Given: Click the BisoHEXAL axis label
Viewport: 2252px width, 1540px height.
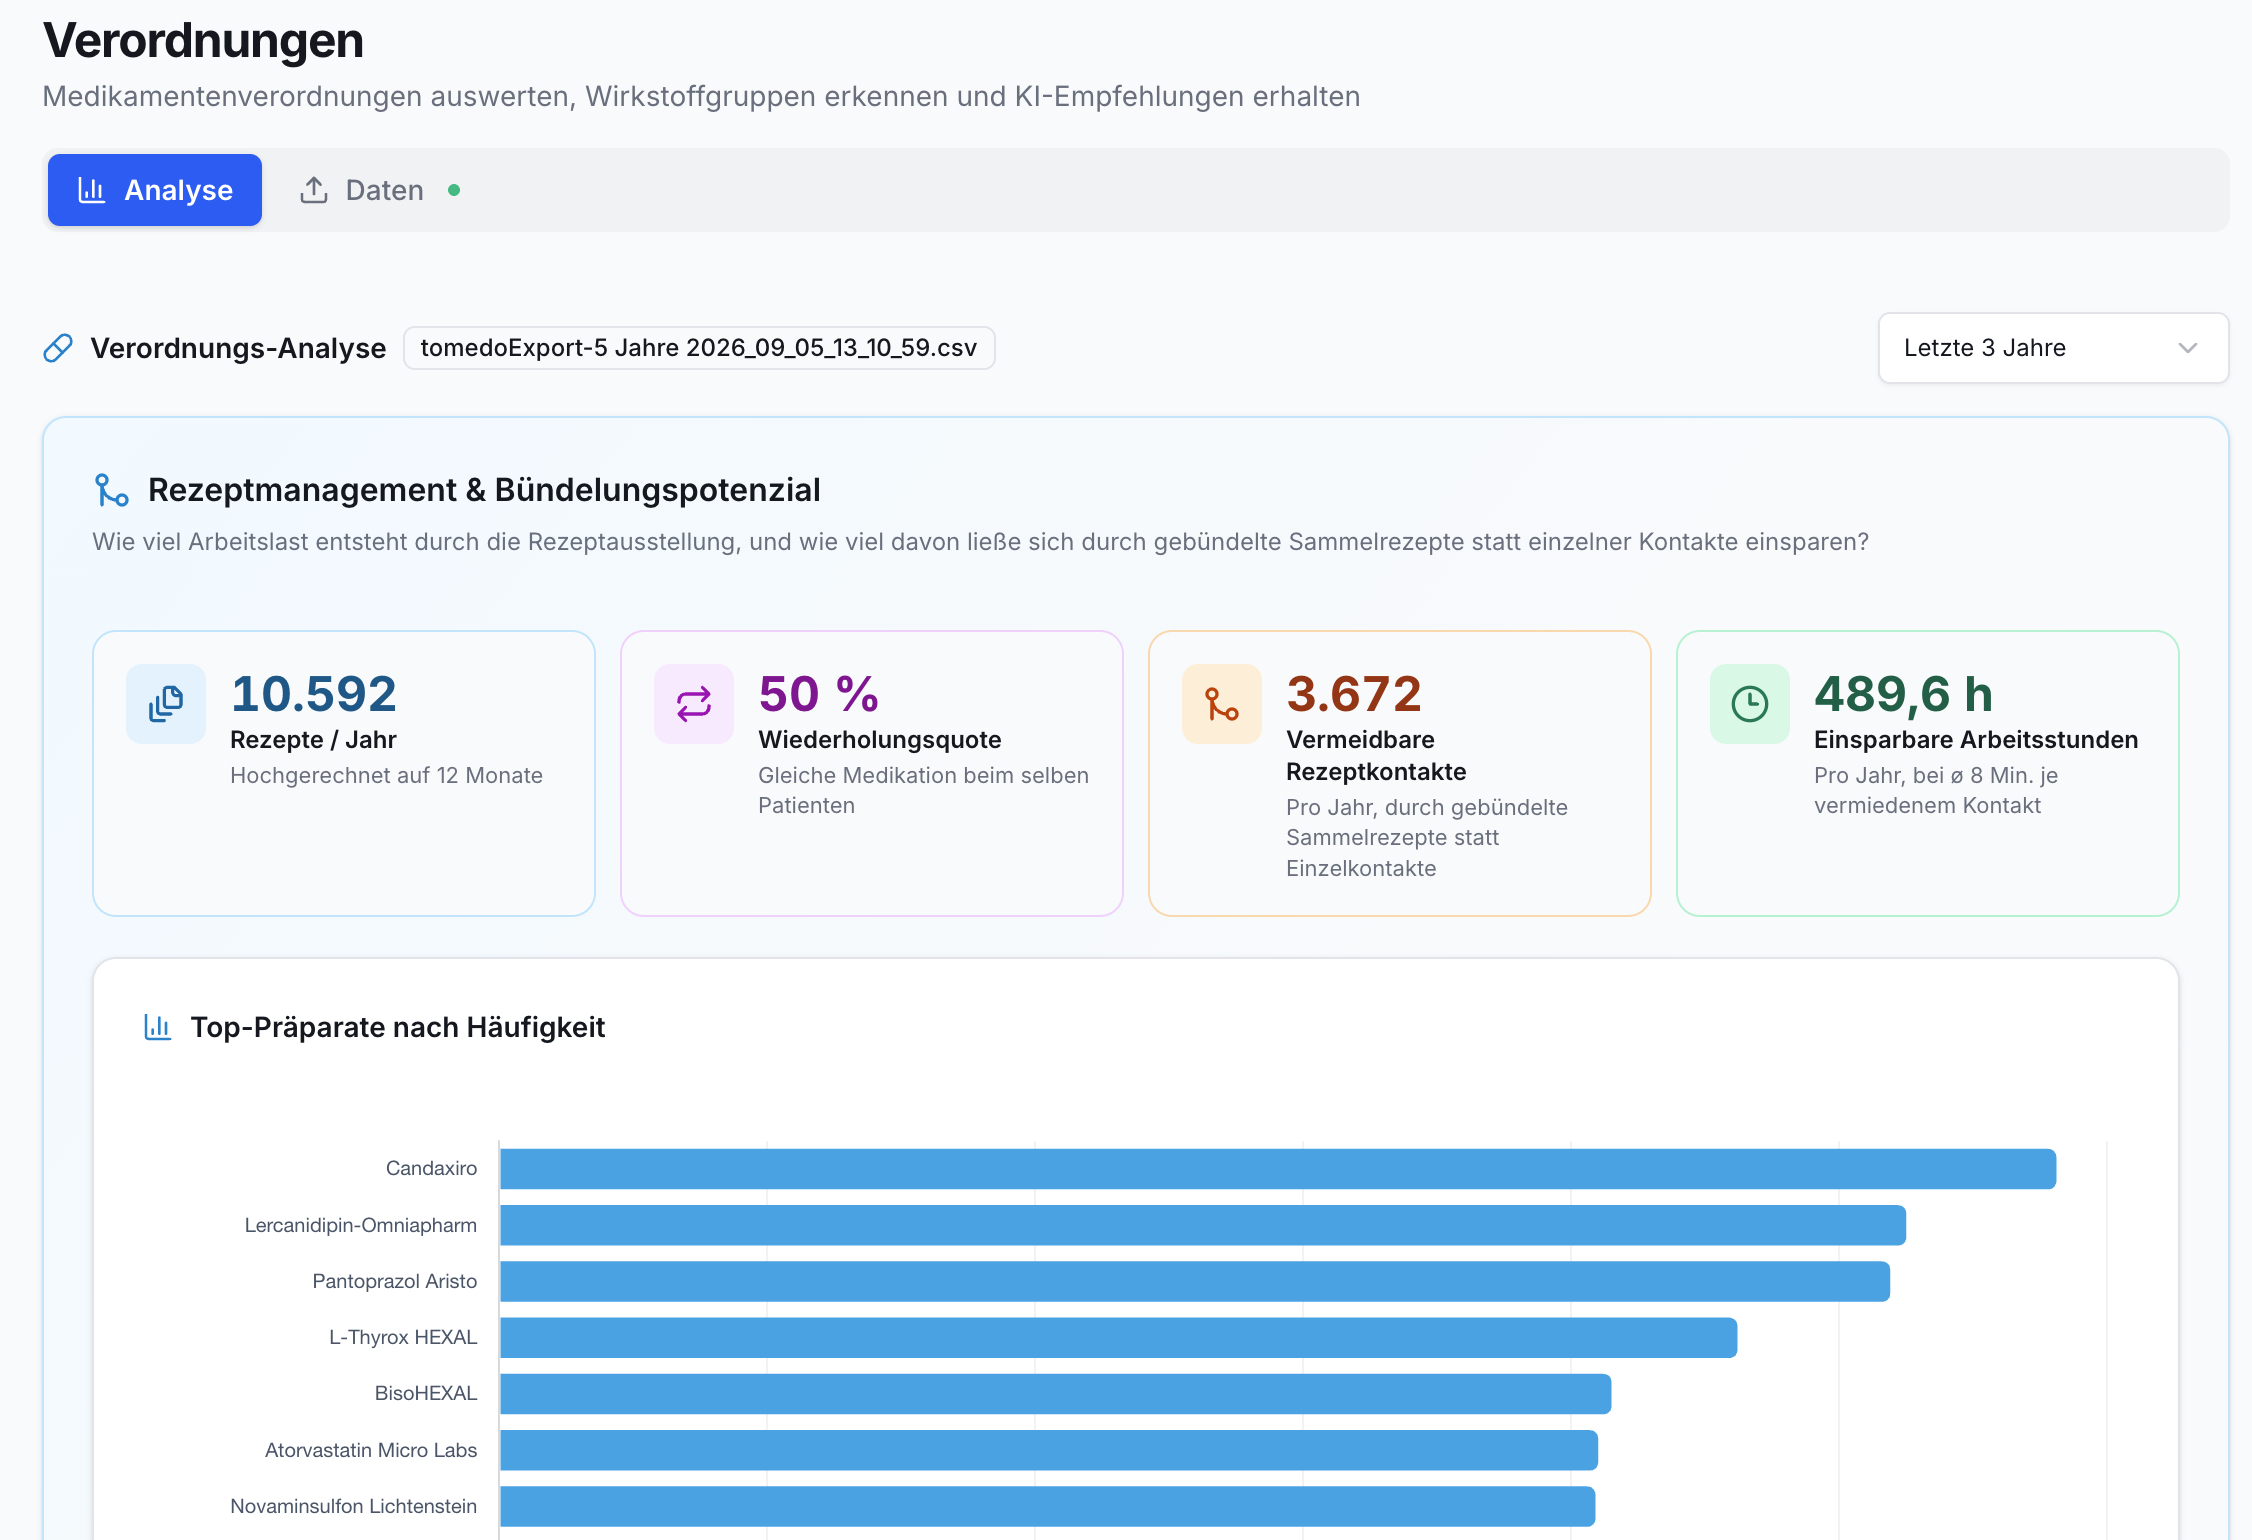Looking at the screenshot, I should coord(426,1393).
